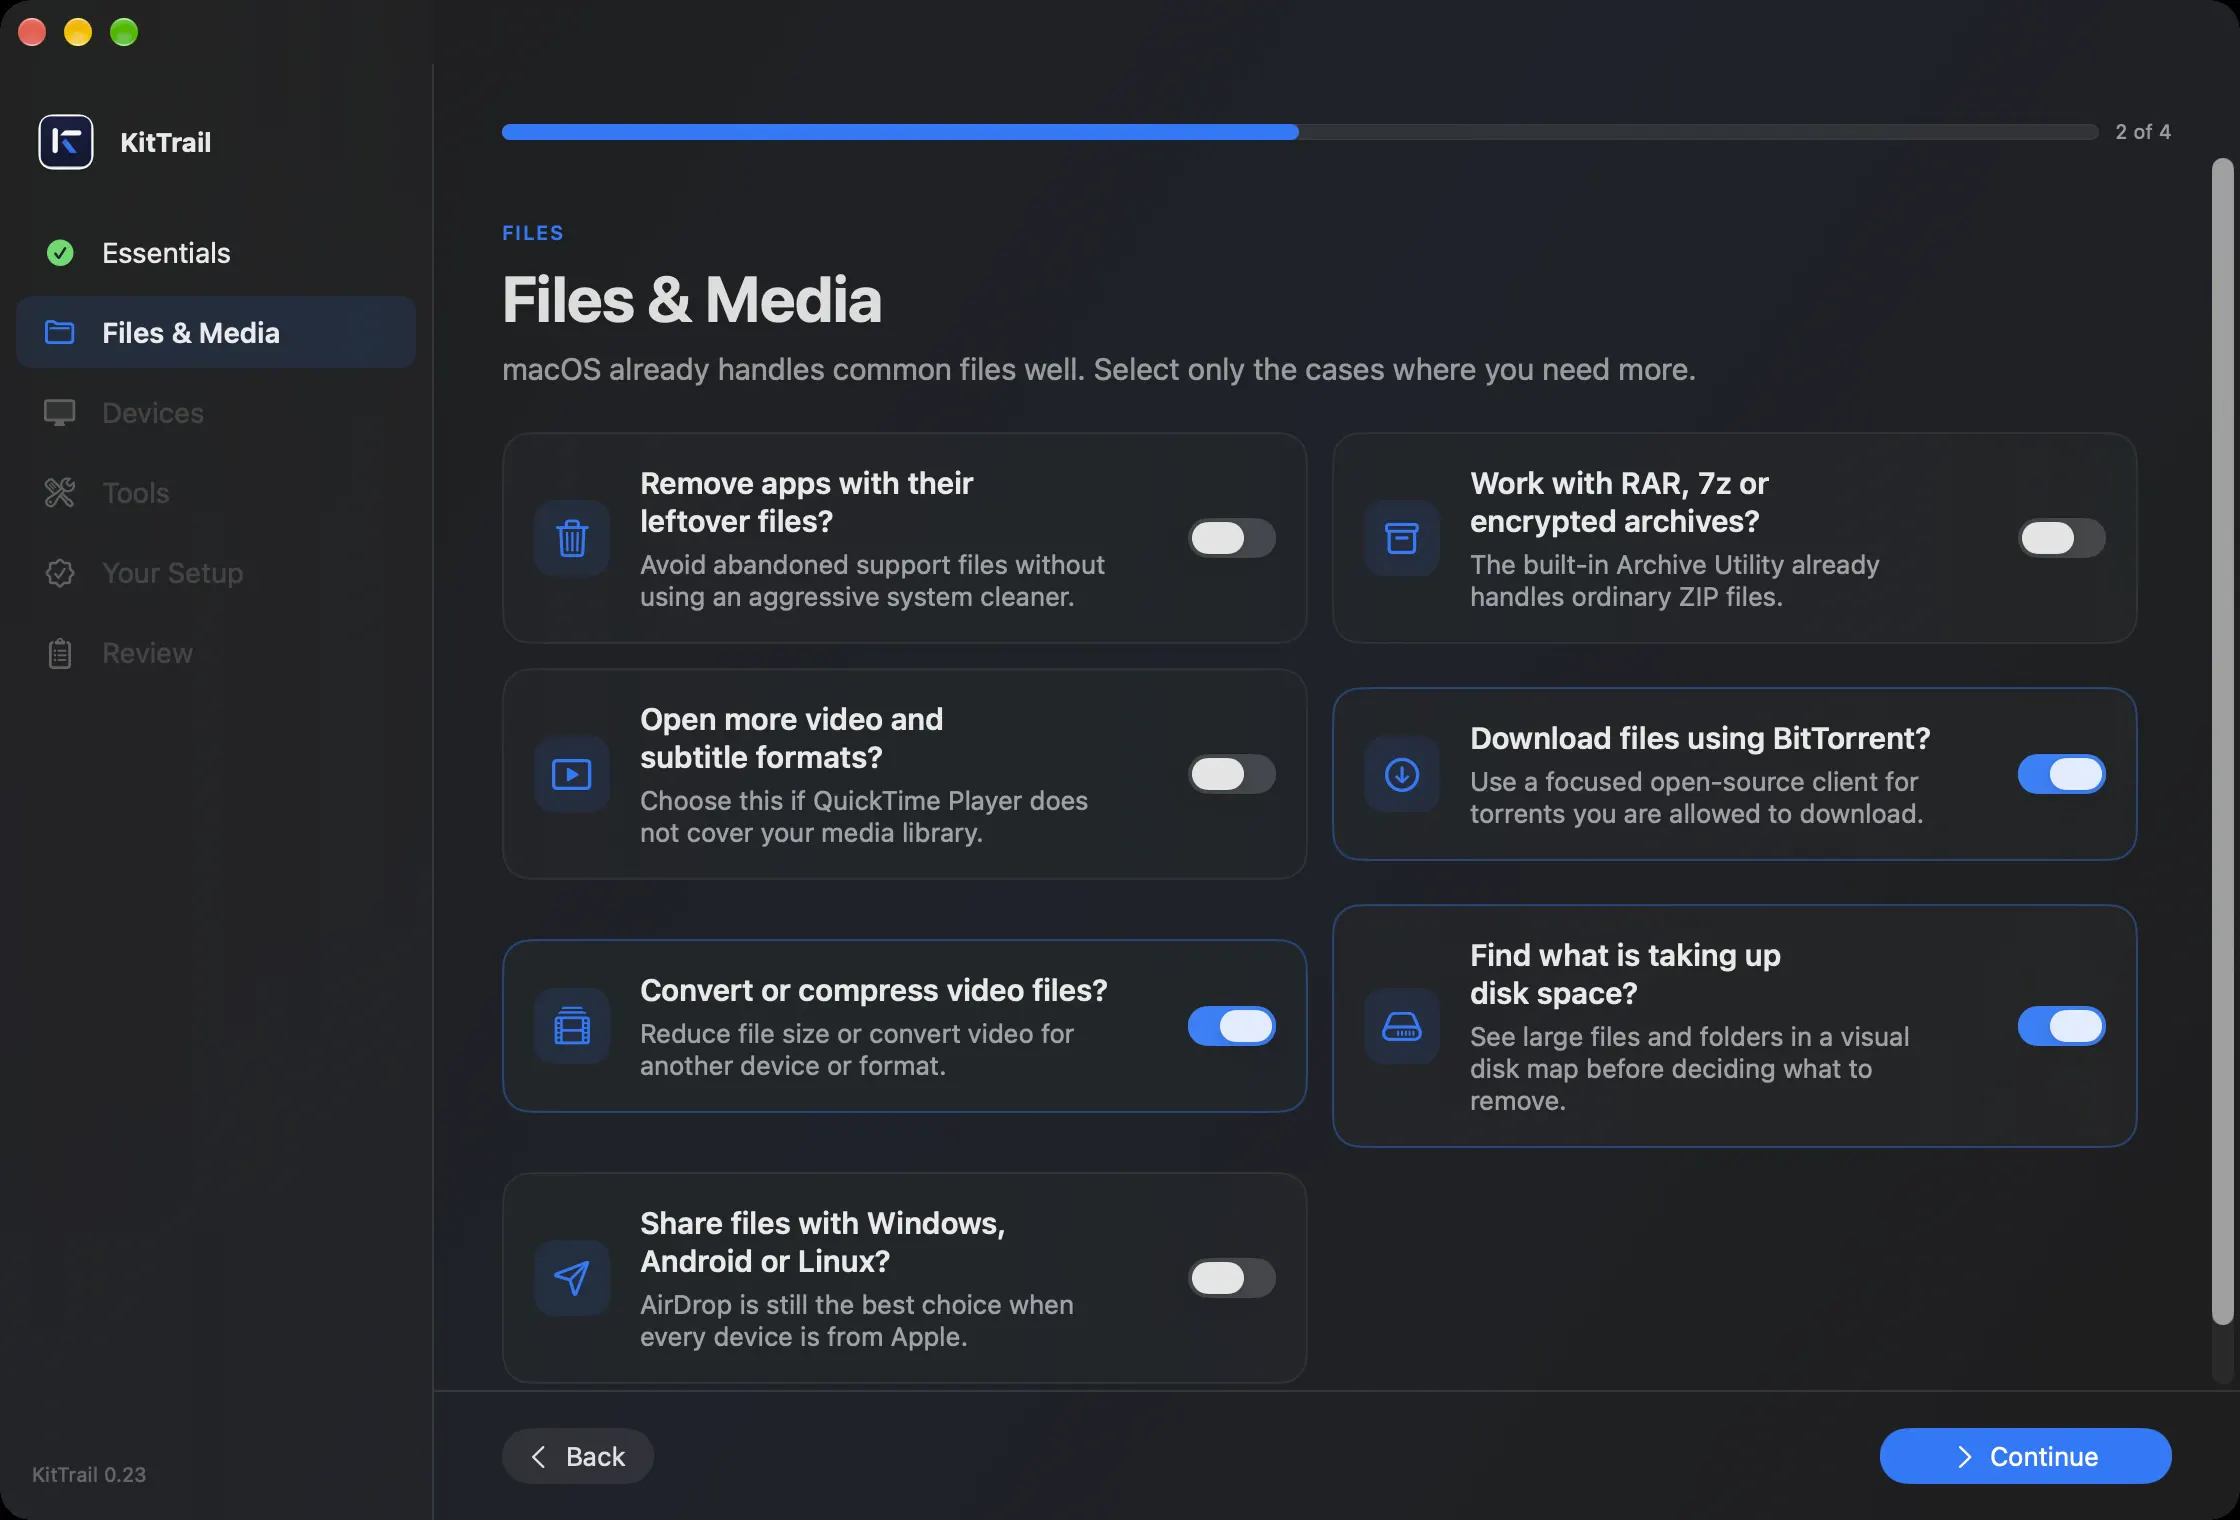Click 'Convert or compress video files?' title text
The height and width of the screenshot is (1520, 2240).
pos(874,990)
